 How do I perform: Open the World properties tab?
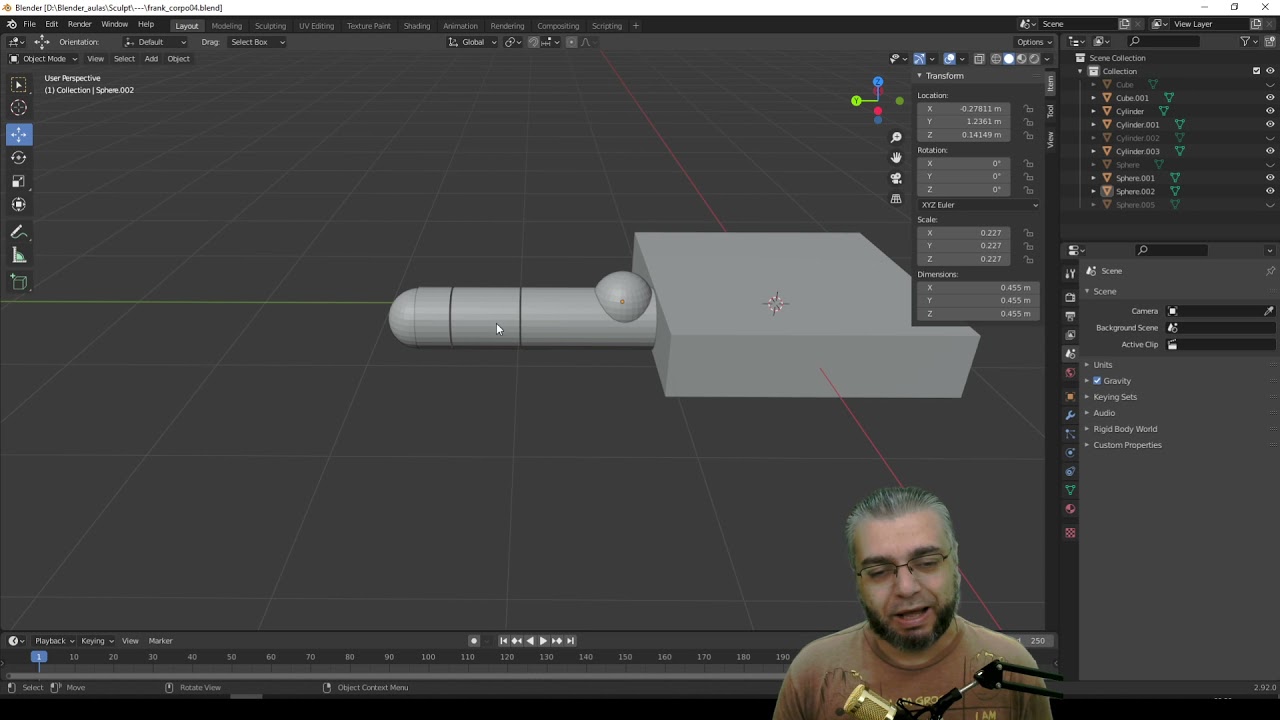point(1070,373)
